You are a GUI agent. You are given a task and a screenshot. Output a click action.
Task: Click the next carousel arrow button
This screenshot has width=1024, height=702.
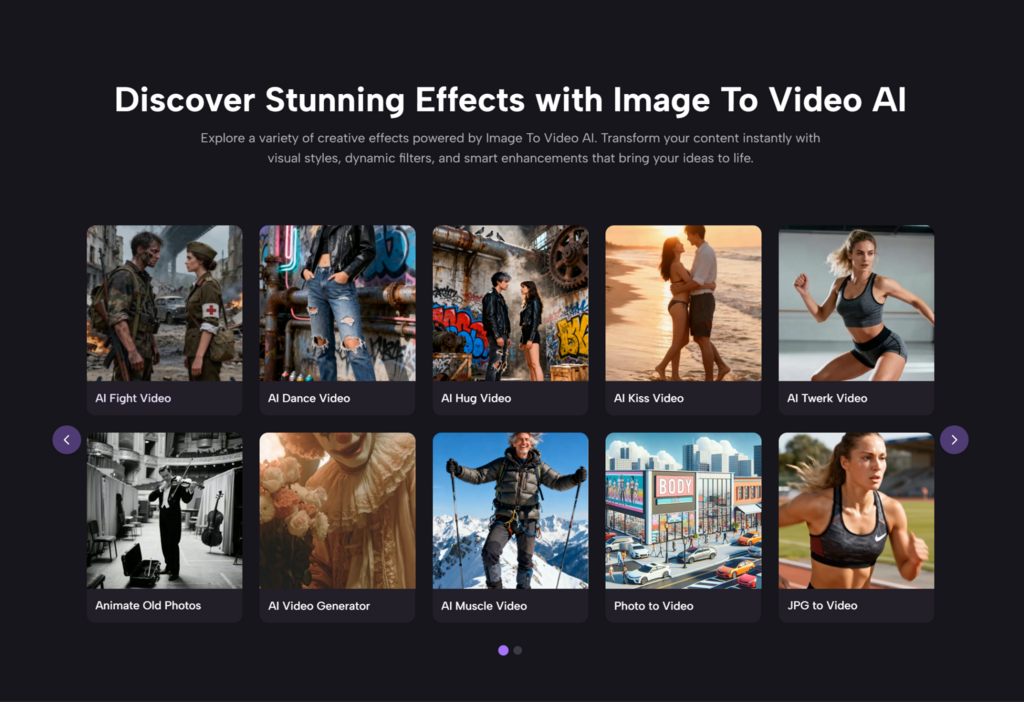coord(954,440)
